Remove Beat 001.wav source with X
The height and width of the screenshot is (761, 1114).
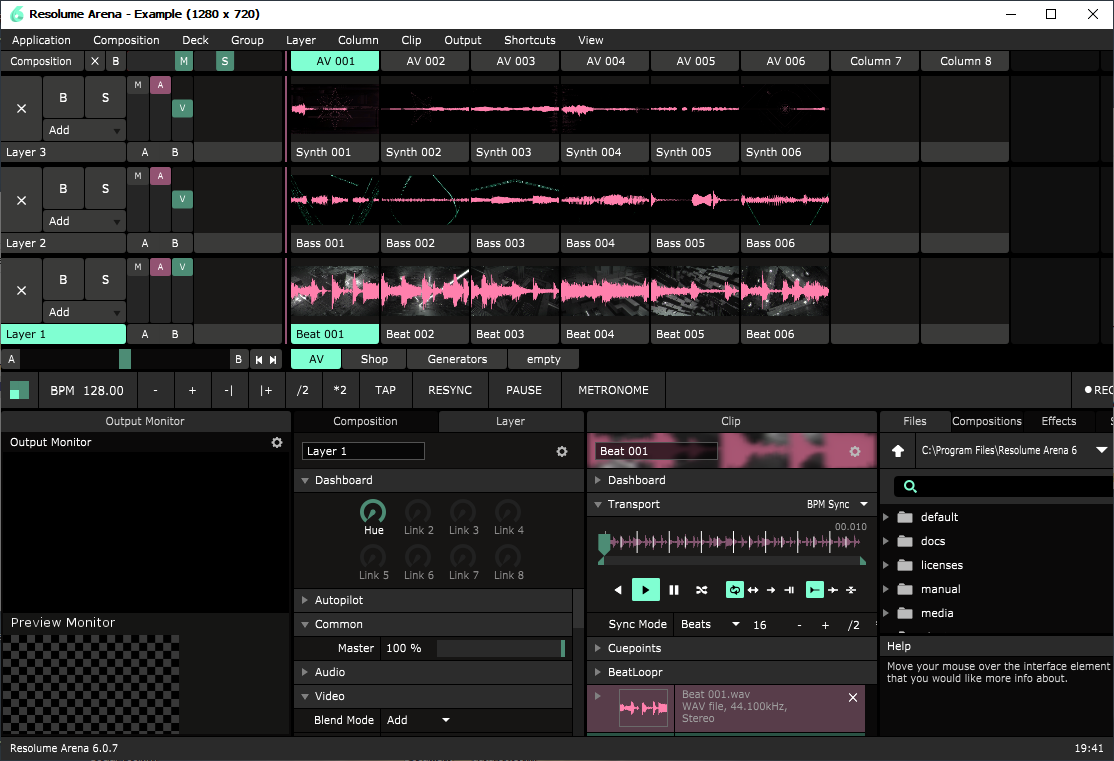[853, 698]
